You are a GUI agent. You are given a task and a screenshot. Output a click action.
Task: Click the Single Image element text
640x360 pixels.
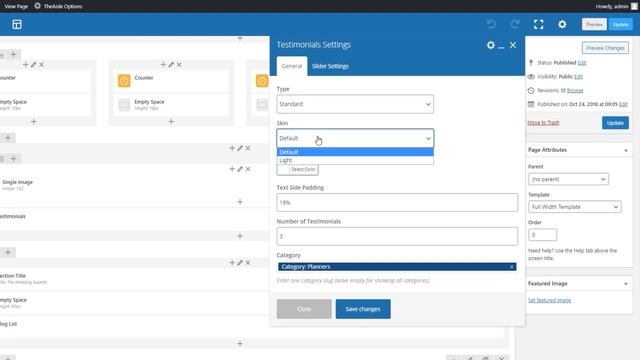[18, 182]
